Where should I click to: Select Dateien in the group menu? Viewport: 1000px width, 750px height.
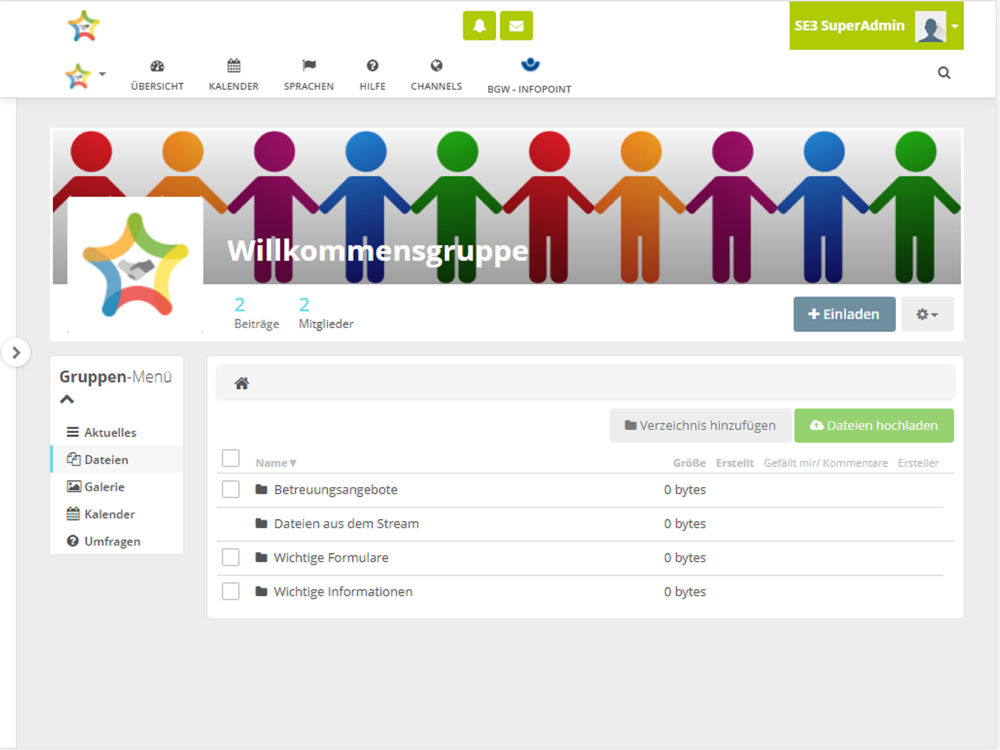pos(117,459)
